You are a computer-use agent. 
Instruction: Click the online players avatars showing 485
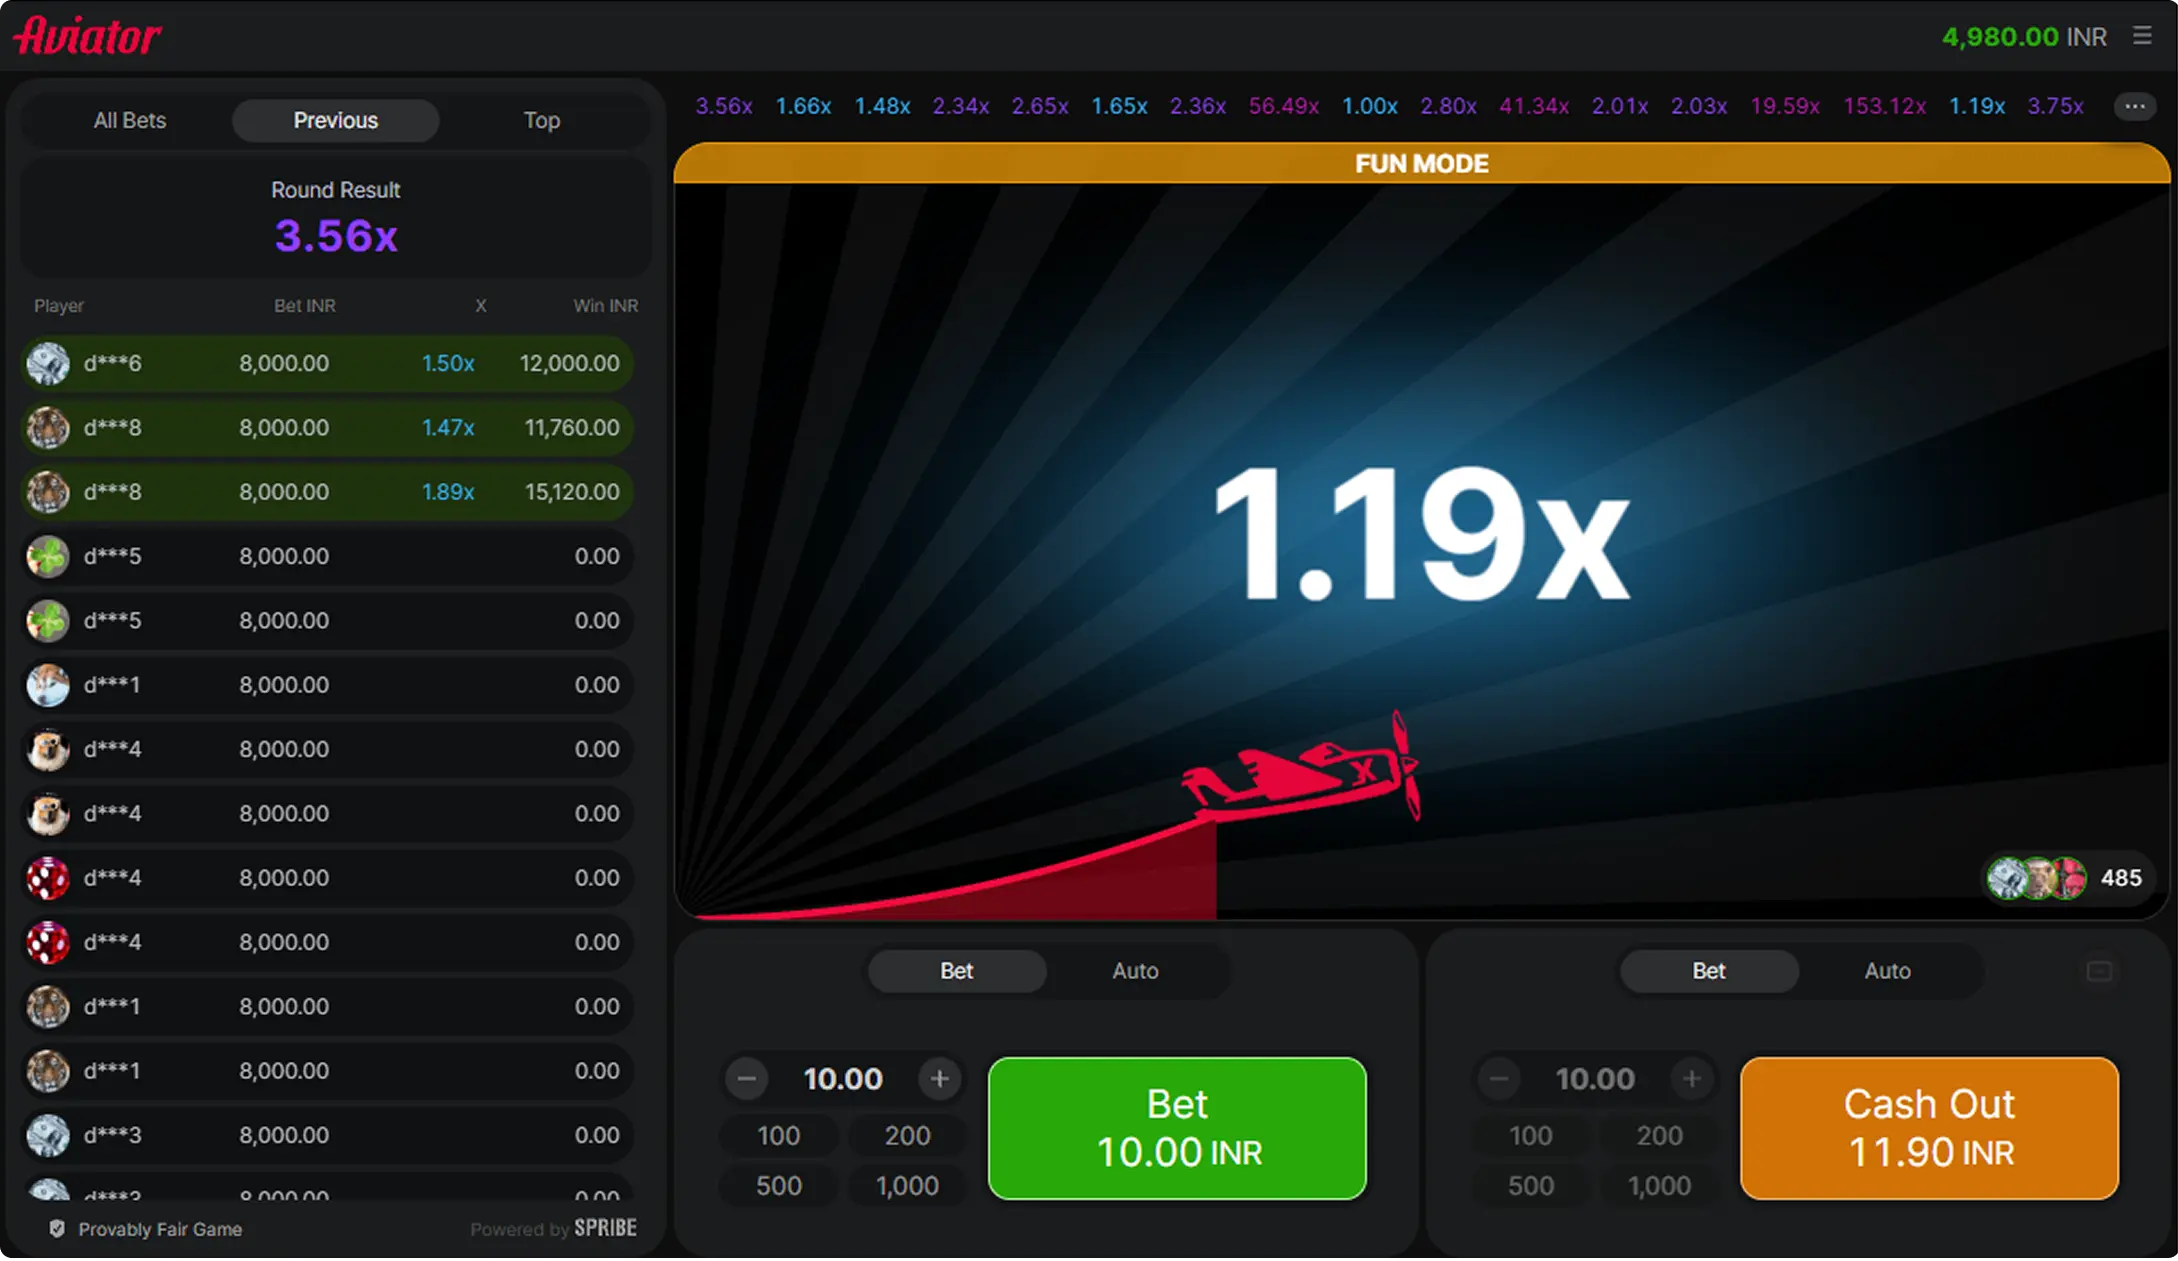point(2038,878)
